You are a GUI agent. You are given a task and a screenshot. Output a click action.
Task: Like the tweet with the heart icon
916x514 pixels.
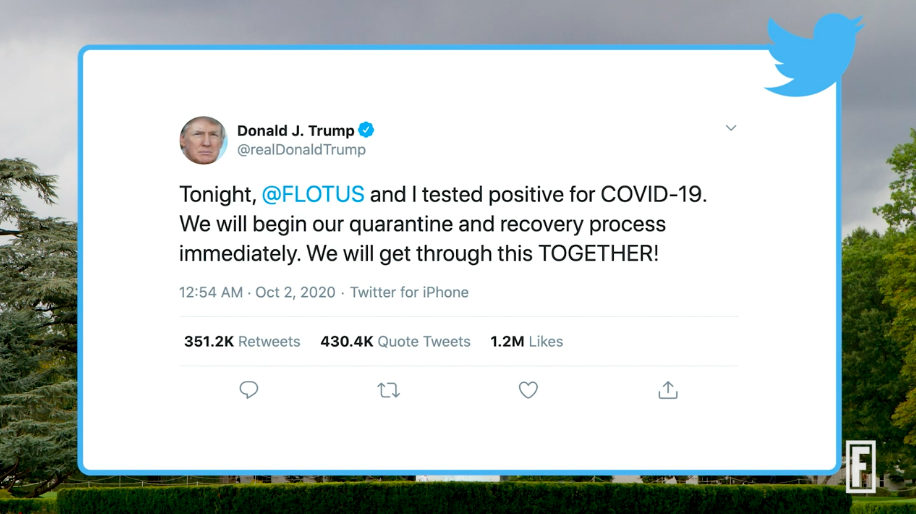tap(528, 390)
